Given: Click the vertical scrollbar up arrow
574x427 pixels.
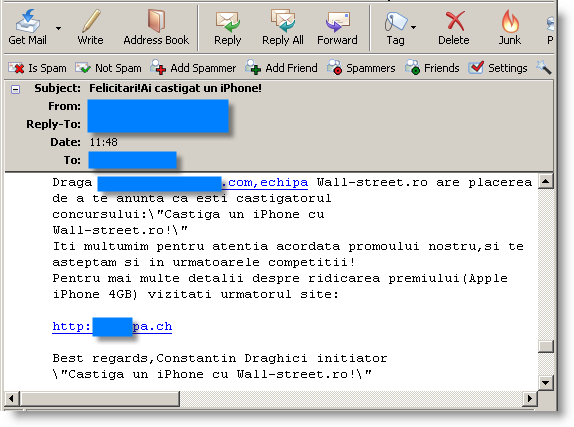Looking at the screenshot, I should click(545, 181).
